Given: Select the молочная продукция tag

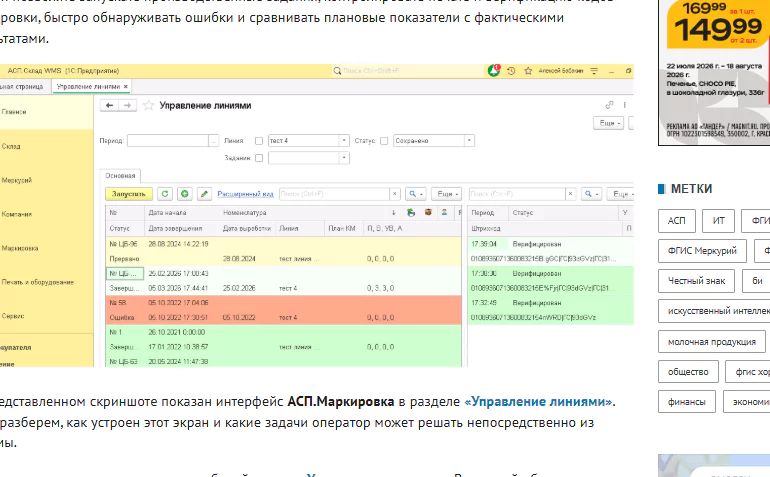Looking at the screenshot, I should pyautogui.click(x=712, y=342).
